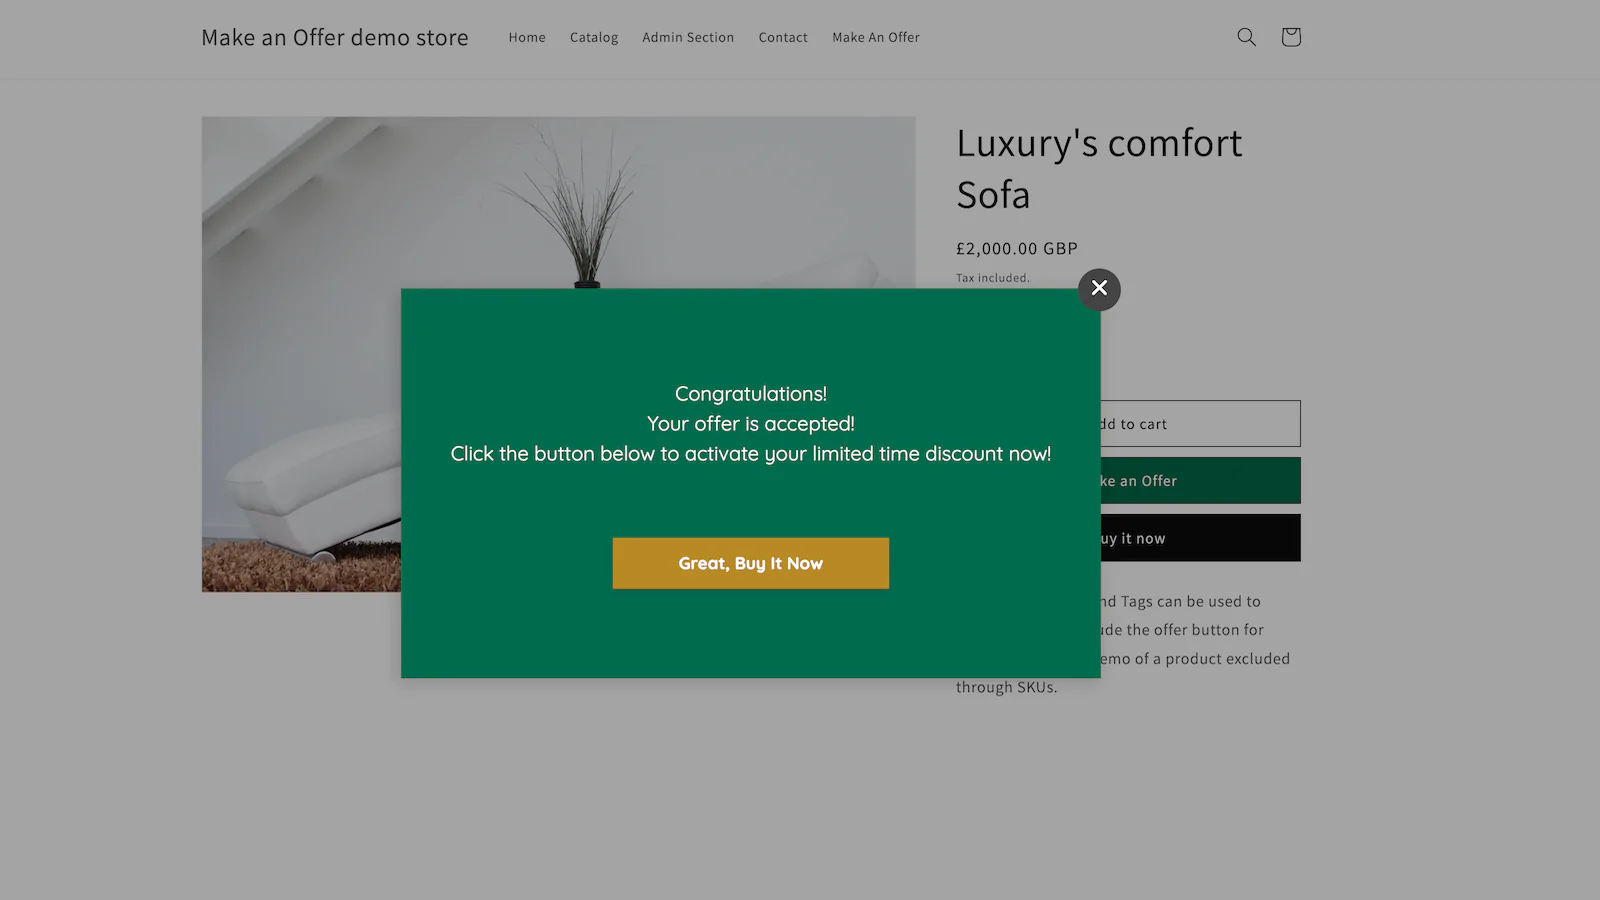Open the search magnifier icon

(1246, 37)
